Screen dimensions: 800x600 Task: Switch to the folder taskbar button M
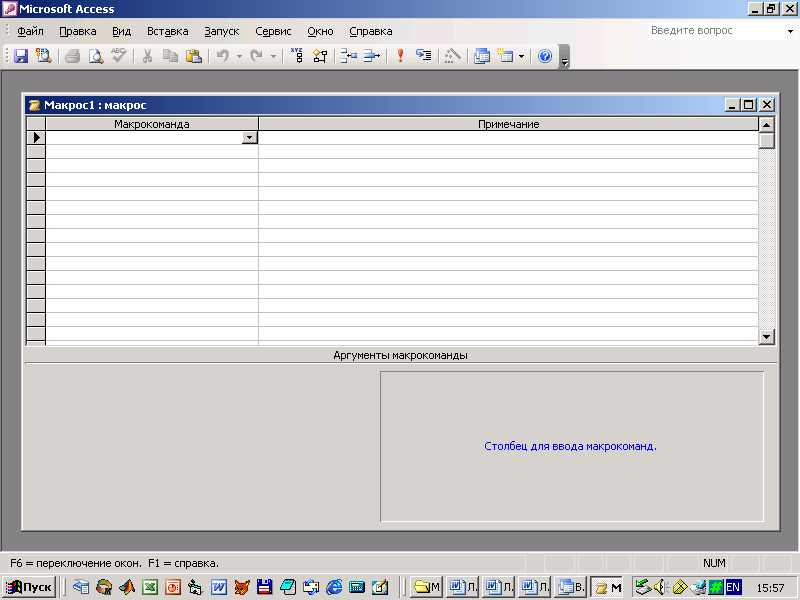427,587
